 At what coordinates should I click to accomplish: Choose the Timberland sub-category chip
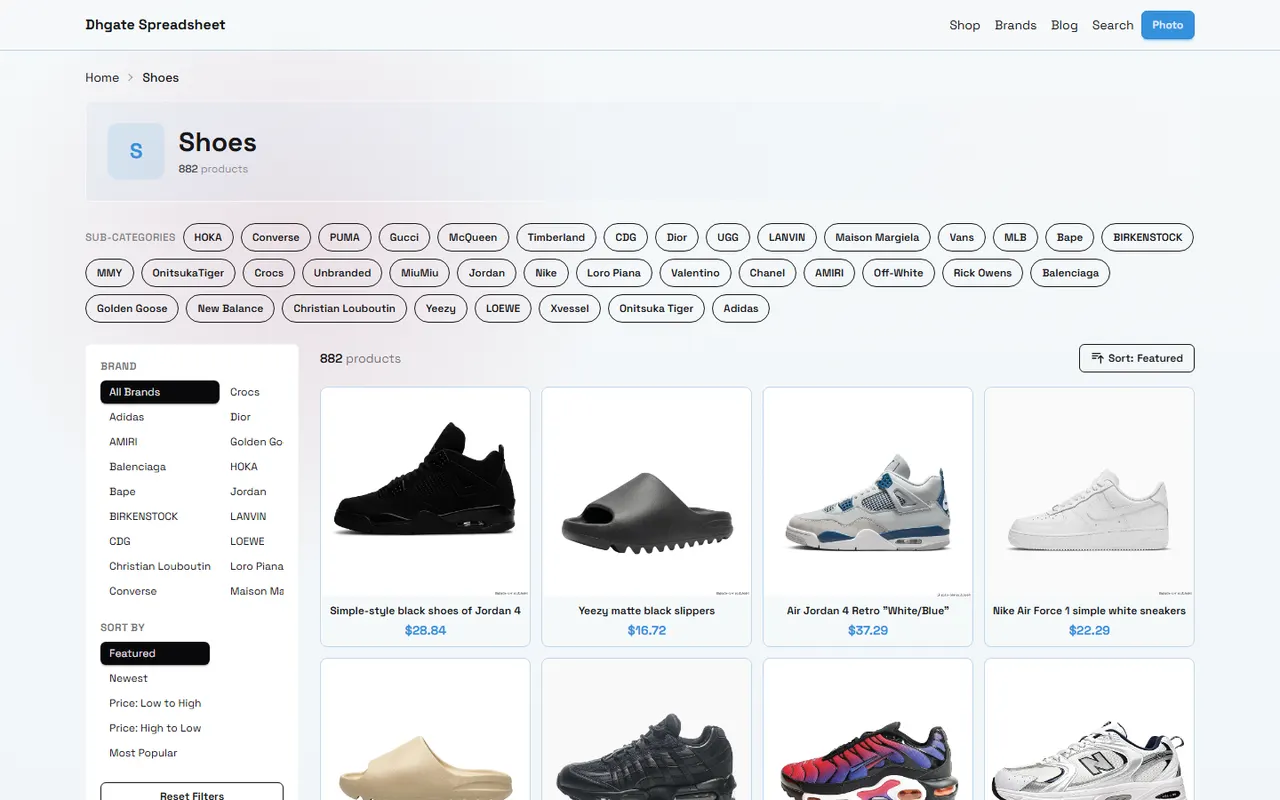coord(556,237)
